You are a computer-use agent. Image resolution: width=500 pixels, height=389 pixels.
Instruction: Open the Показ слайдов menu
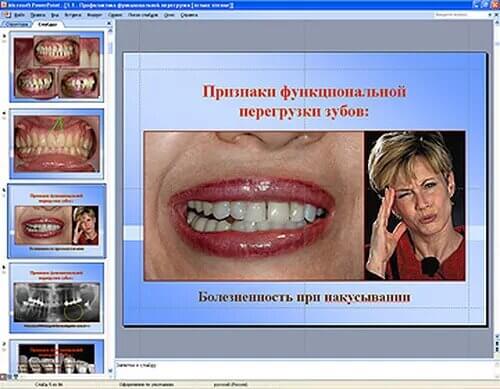tap(143, 15)
